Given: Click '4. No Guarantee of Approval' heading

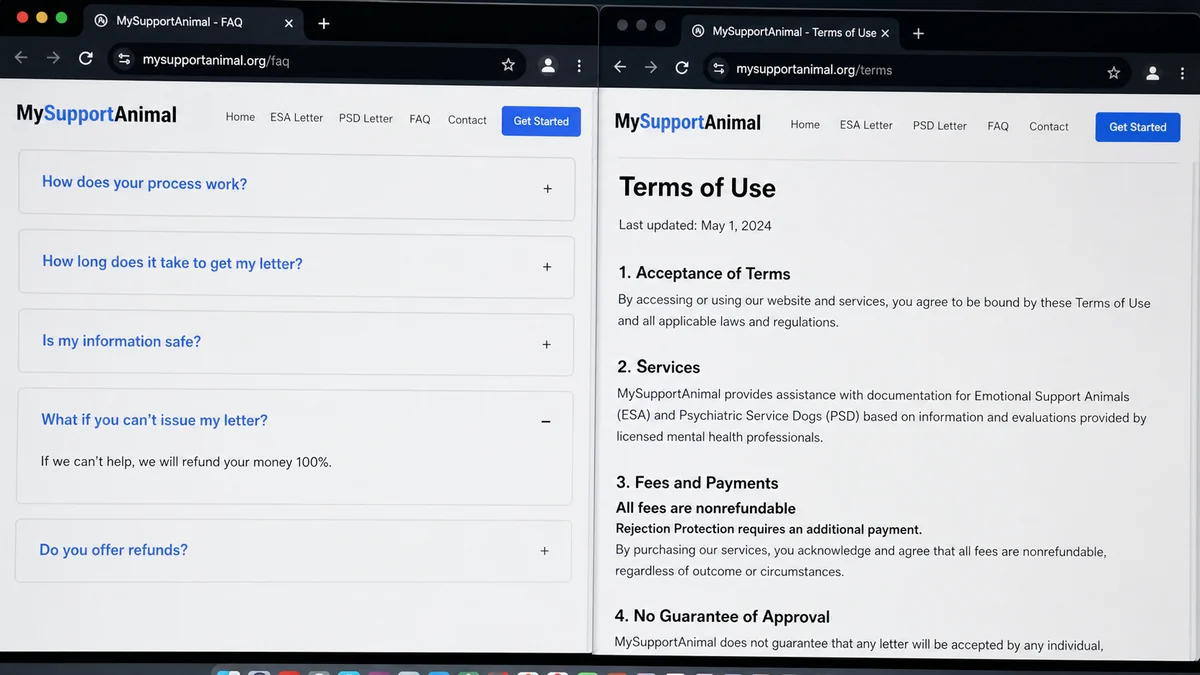Looking at the screenshot, I should (x=722, y=617).
